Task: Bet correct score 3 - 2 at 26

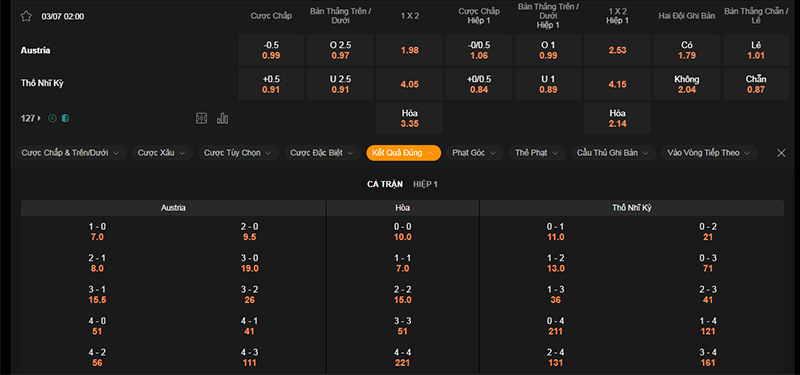Action: click(249, 294)
